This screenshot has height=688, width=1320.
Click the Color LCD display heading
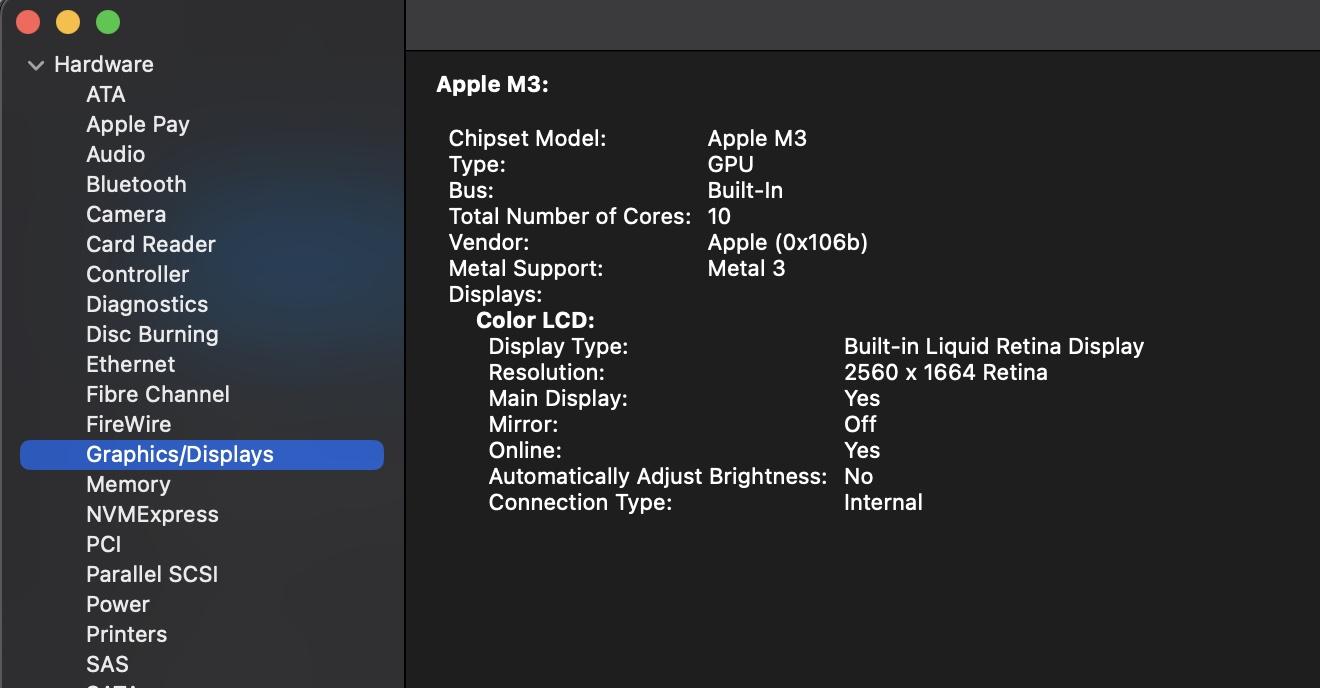(535, 321)
